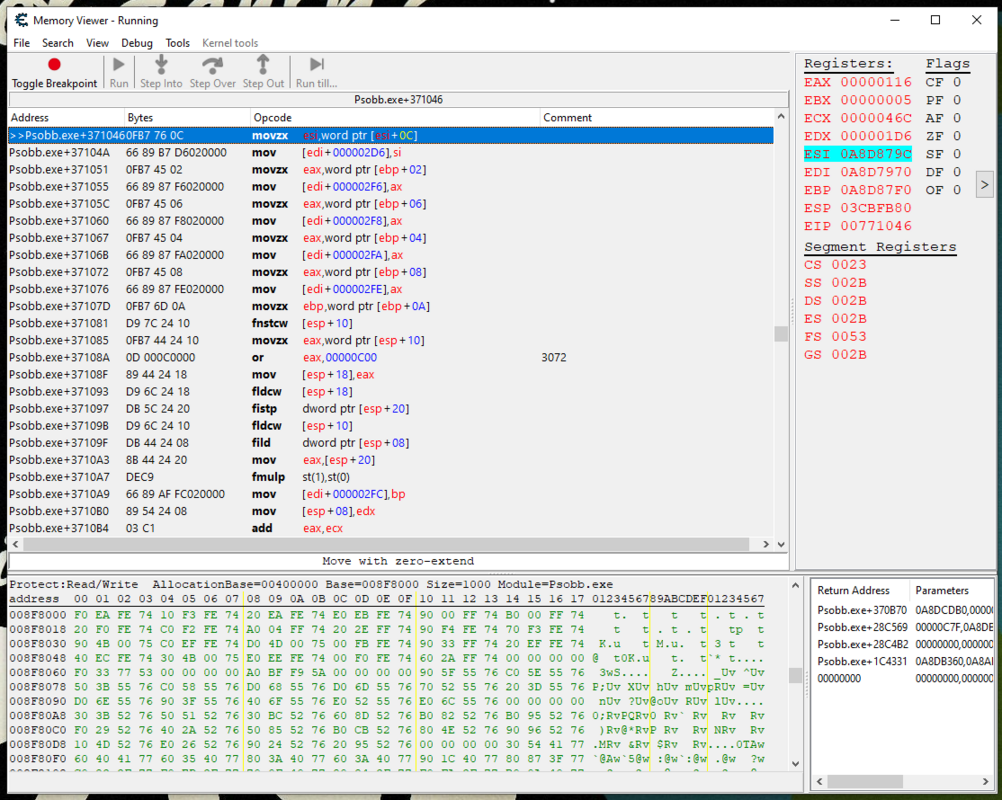Select the selected row Psobb.exe+371046 movzx
This screenshot has width=1002, height=800.
pyautogui.click(x=390, y=135)
